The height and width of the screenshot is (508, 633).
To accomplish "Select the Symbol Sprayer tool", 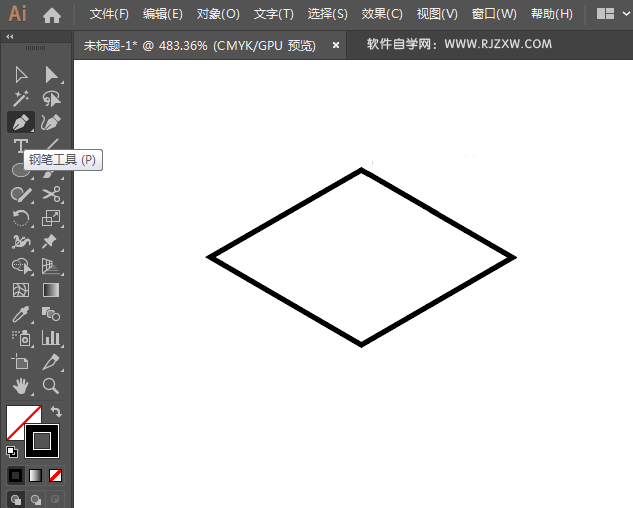I will point(21,338).
